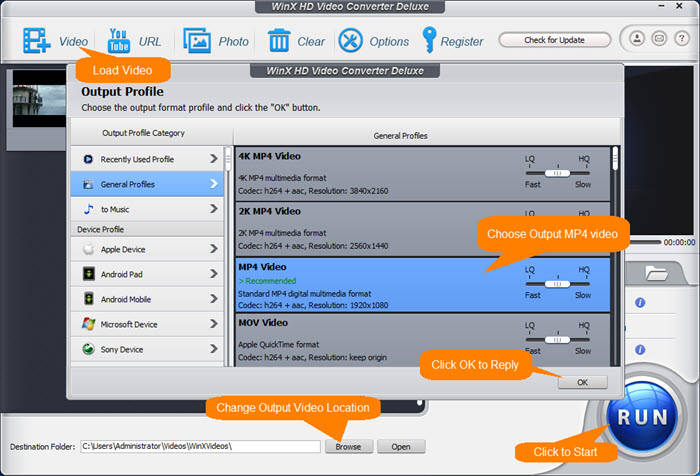This screenshot has width=700, height=476.
Task: Select the 4K MP4 Video profile
Action: (422, 174)
